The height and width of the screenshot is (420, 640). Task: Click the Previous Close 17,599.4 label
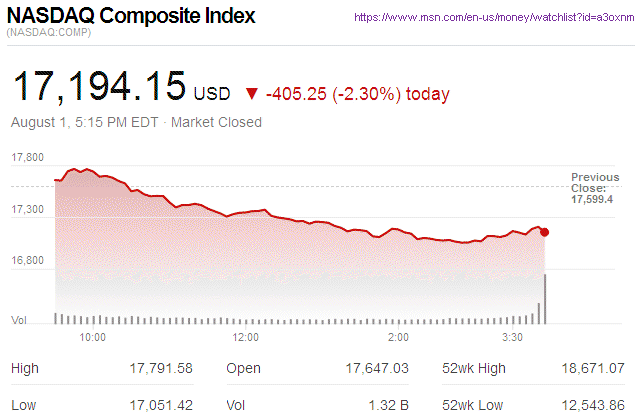coord(590,188)
